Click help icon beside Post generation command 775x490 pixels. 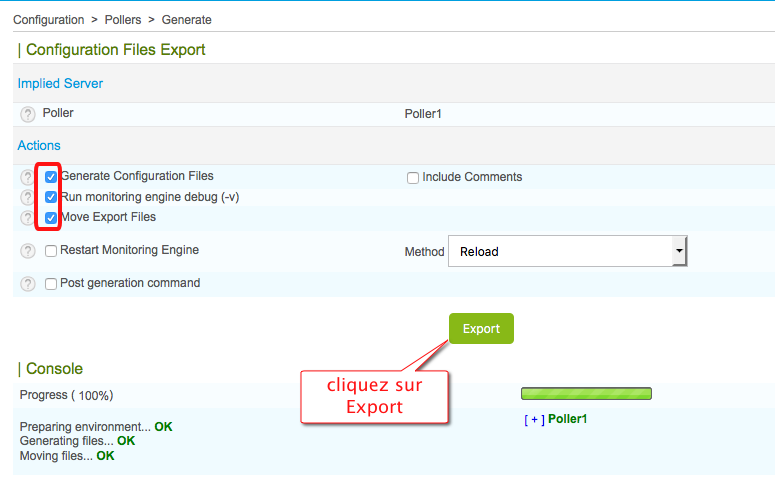coord(28,284)
